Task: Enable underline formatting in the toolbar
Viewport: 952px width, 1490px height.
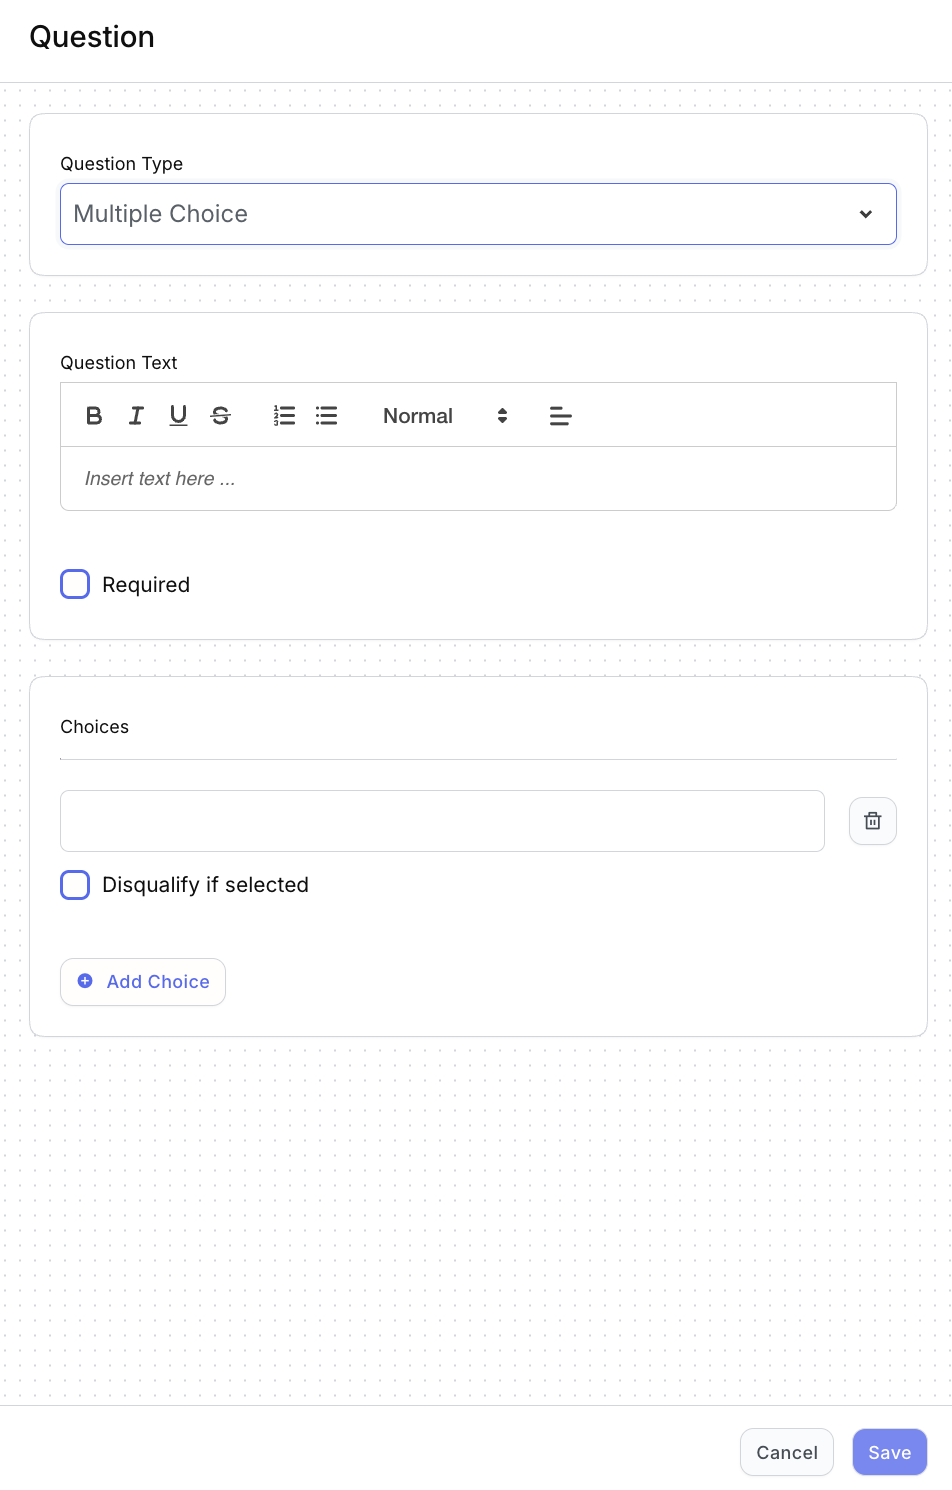Action: tap(178, 416)
